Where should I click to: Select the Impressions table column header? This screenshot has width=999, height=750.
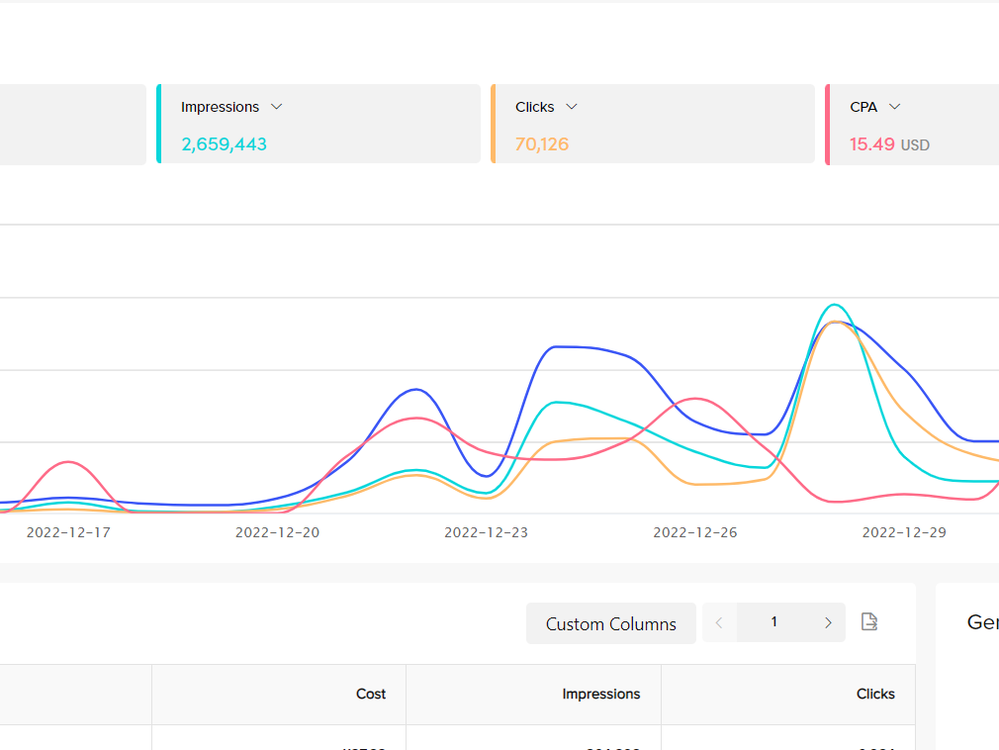pyautogui.click(x=601, y=694)
